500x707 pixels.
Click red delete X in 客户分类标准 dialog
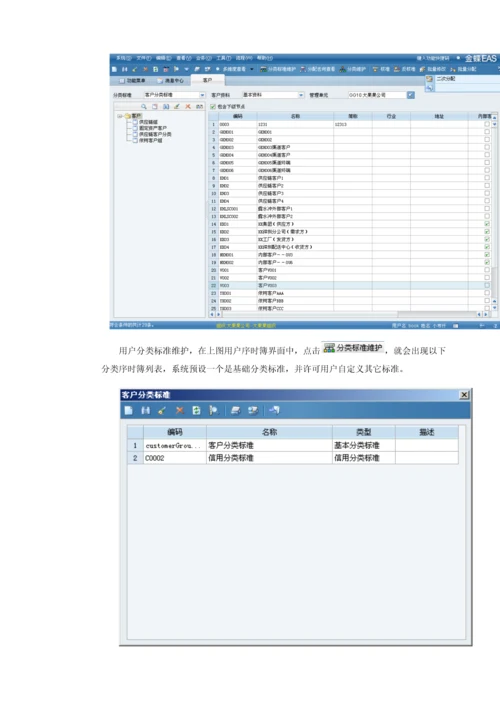click(179, 410)
